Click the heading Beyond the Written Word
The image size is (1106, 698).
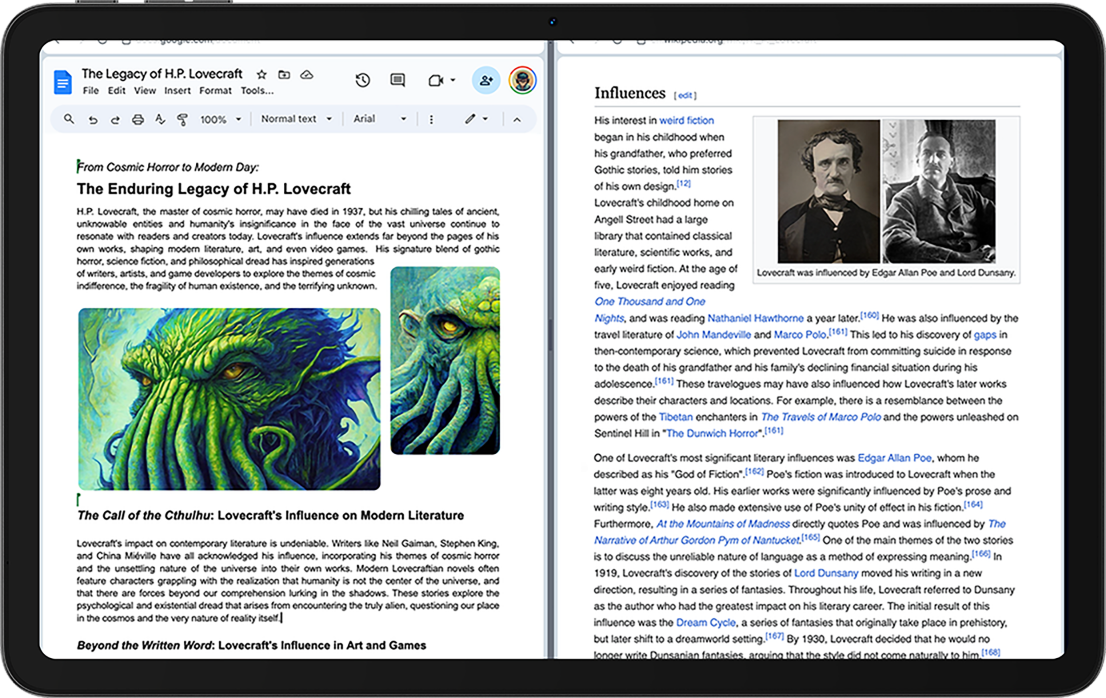(x=251, y=645)
